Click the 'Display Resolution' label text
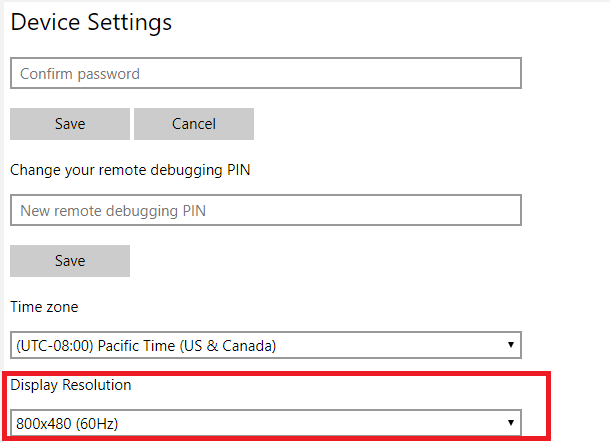Image resolution: width=610 pixels, height=443 pixels. 71,385
